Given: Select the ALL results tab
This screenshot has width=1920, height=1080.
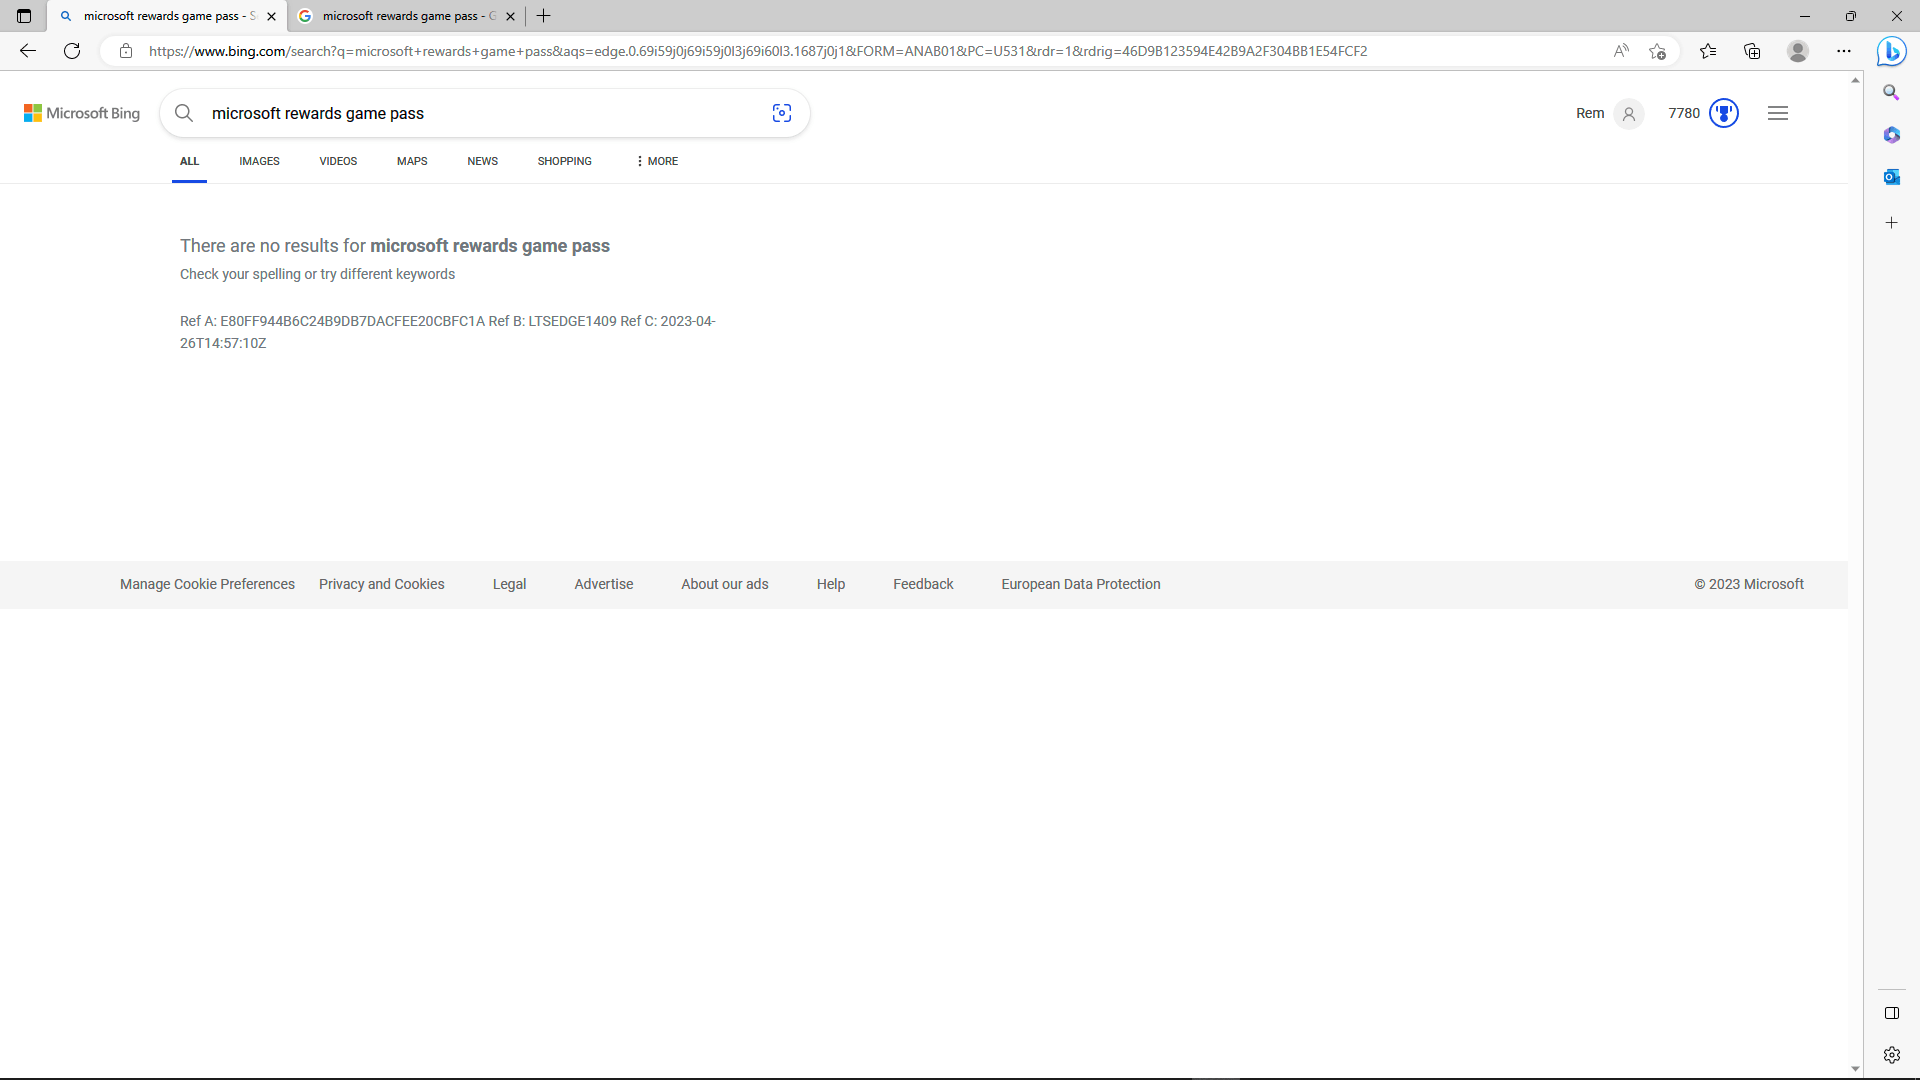Looking at the screenshot, I should 189,161.
